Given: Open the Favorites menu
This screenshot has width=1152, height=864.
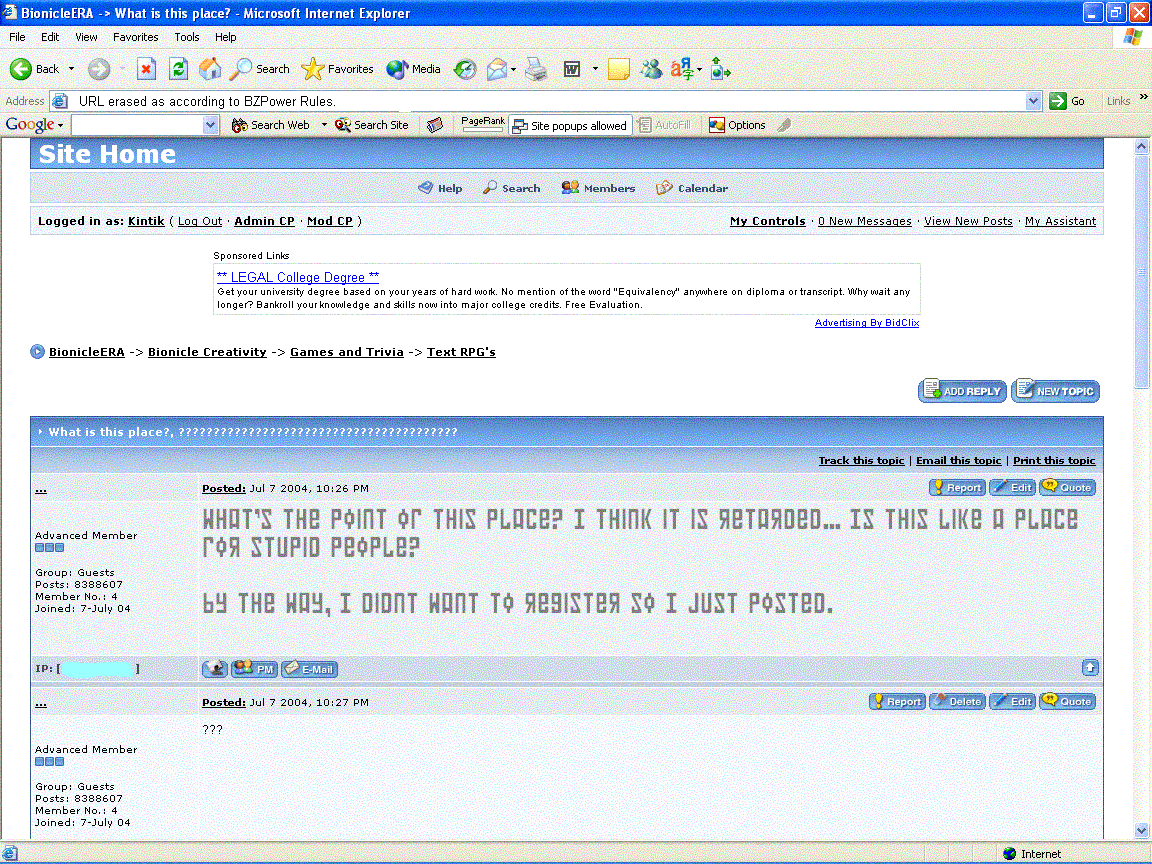Looking at the screenshot, I should pos(135,37).
